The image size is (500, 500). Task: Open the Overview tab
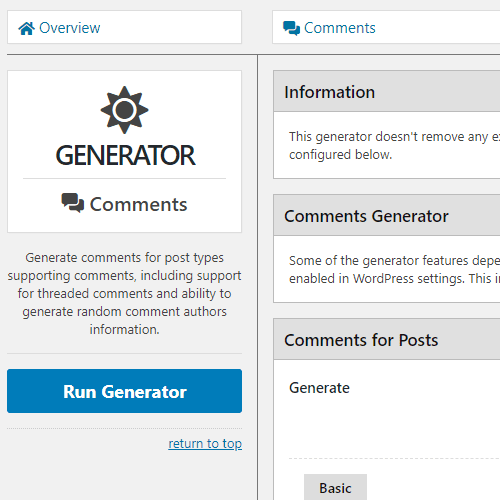[x=124, y=27]
